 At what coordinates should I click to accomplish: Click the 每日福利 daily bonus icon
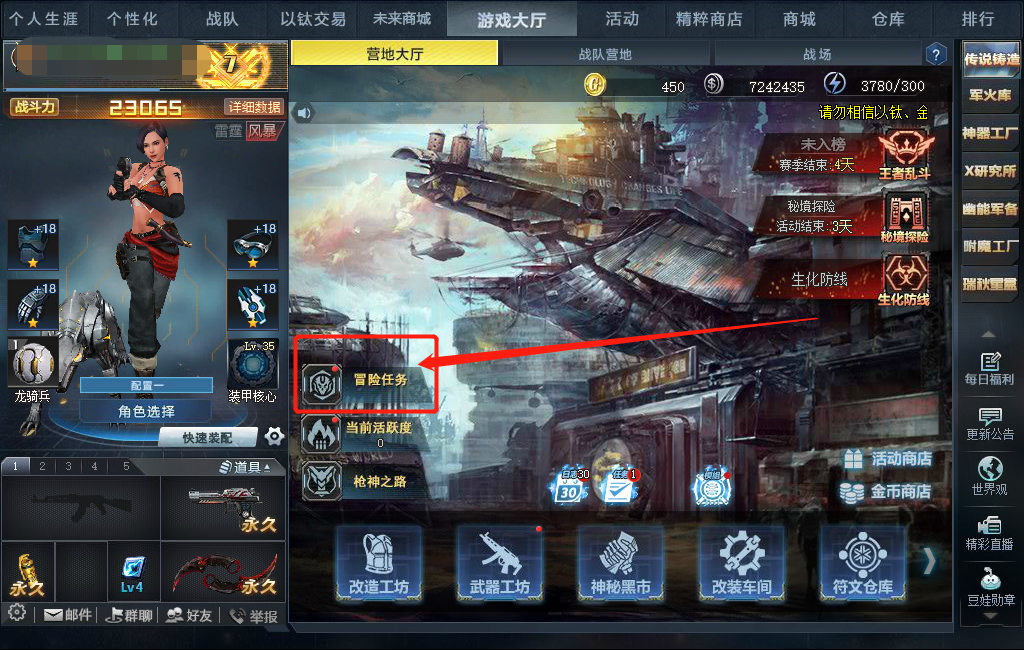[989, 368]
